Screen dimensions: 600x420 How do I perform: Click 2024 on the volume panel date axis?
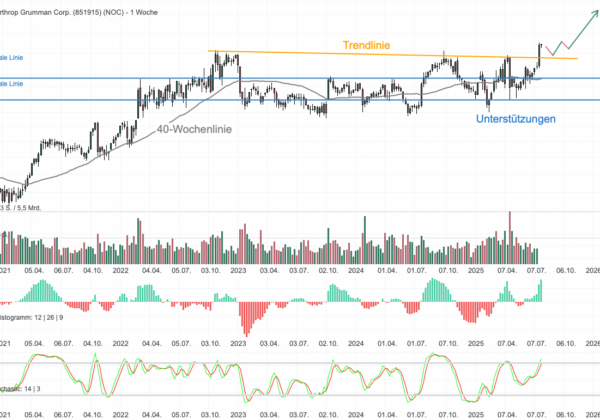356,270
